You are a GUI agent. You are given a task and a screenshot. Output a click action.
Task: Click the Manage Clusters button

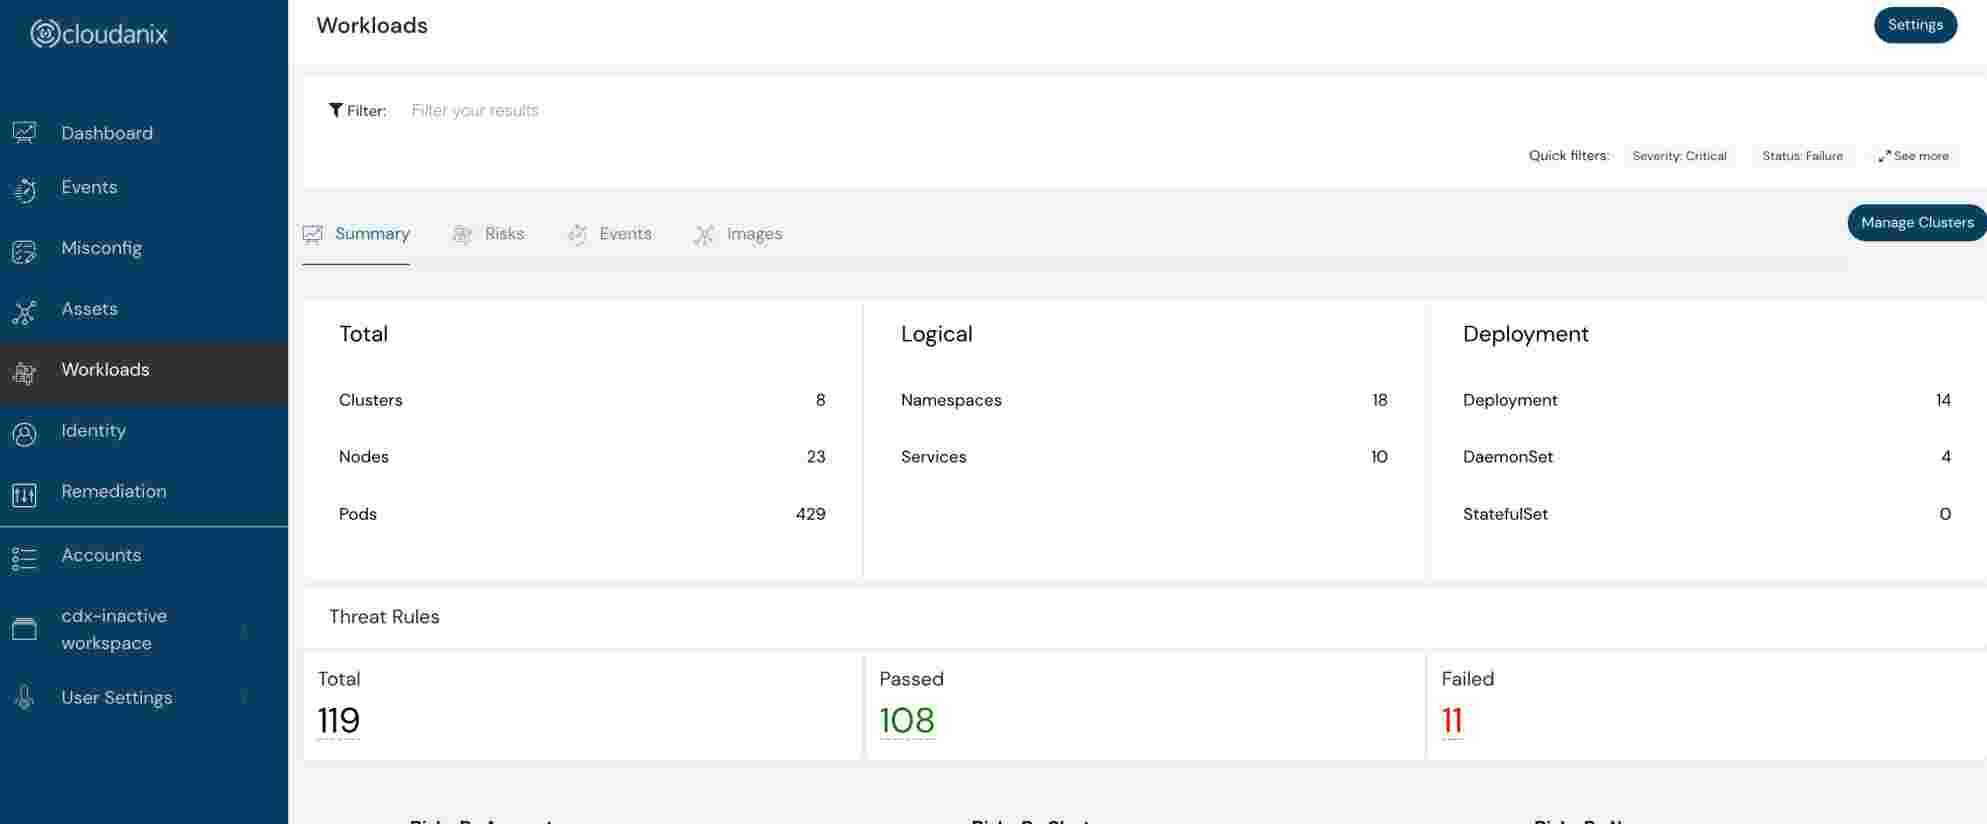tap(1916, 223)
